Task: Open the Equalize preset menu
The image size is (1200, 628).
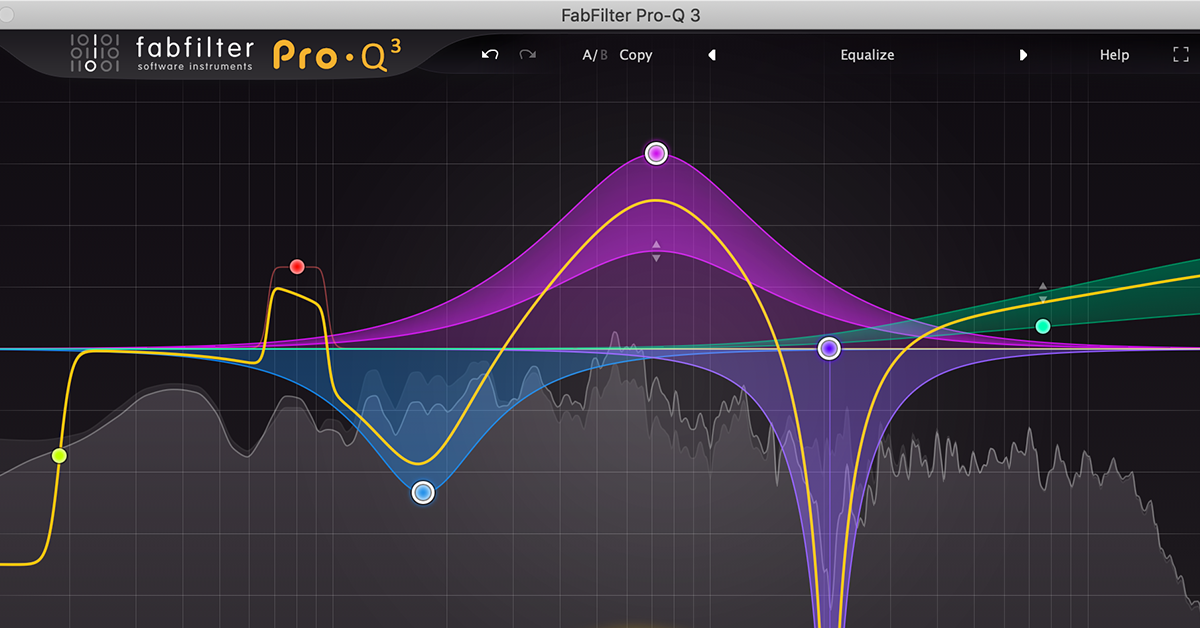Action: click(867, 55)
